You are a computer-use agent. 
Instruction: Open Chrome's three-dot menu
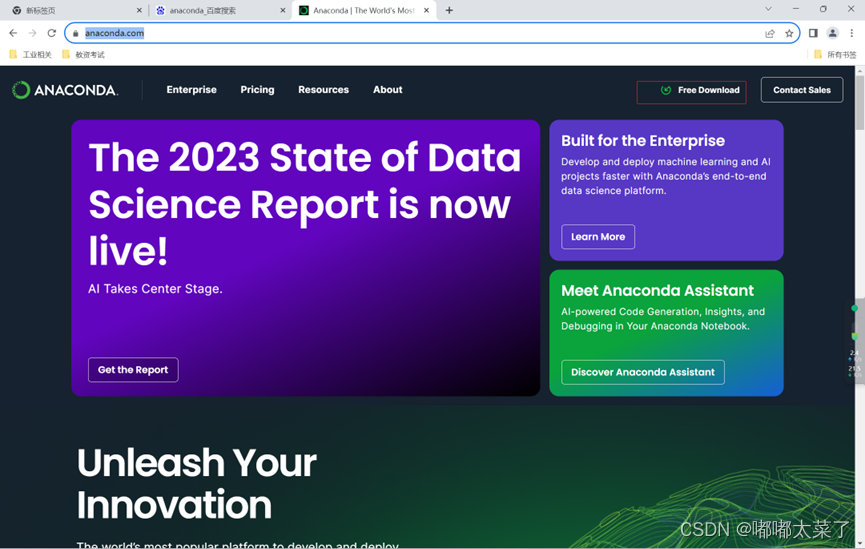tap(852, 33)
